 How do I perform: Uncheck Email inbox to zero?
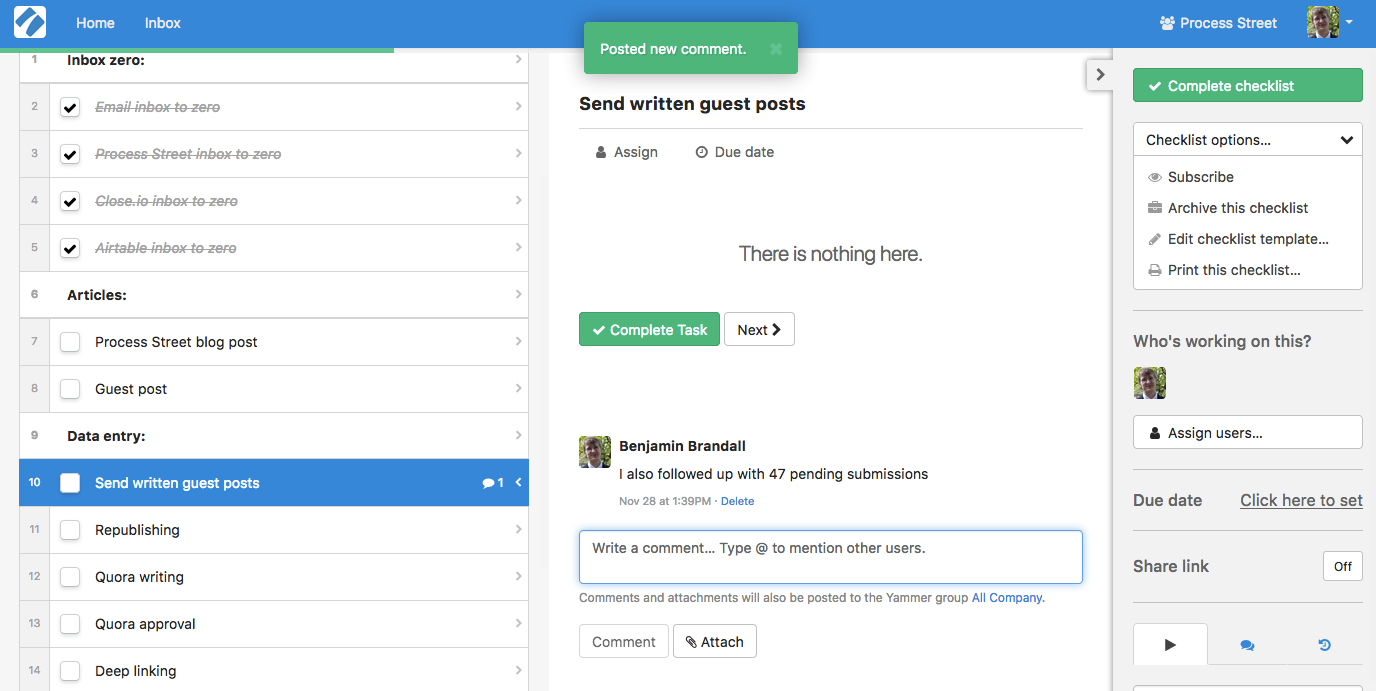70,107
